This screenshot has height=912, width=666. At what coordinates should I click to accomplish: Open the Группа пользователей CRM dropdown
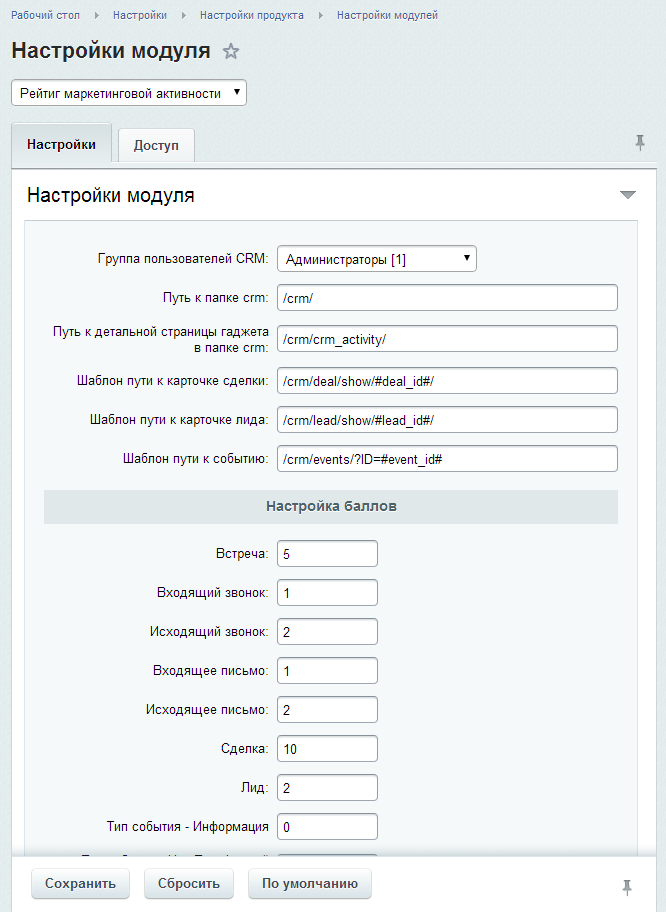[x=376, y=259]
